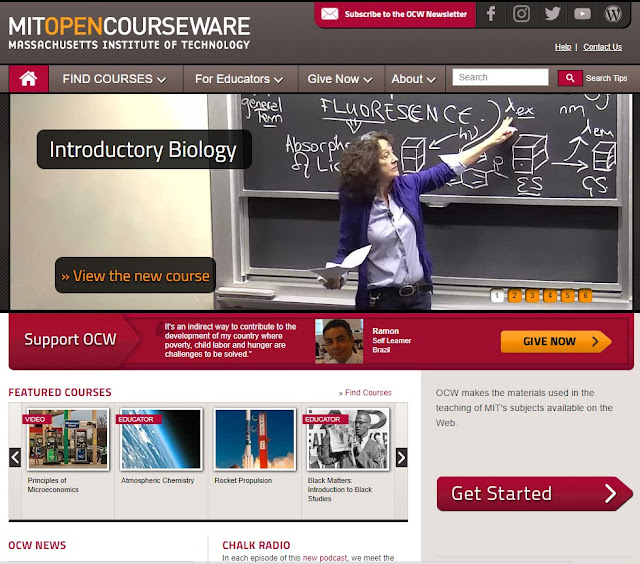640x564 pixels.
Task: Click the Introductory Biology banner title
Action: (144, 149)
